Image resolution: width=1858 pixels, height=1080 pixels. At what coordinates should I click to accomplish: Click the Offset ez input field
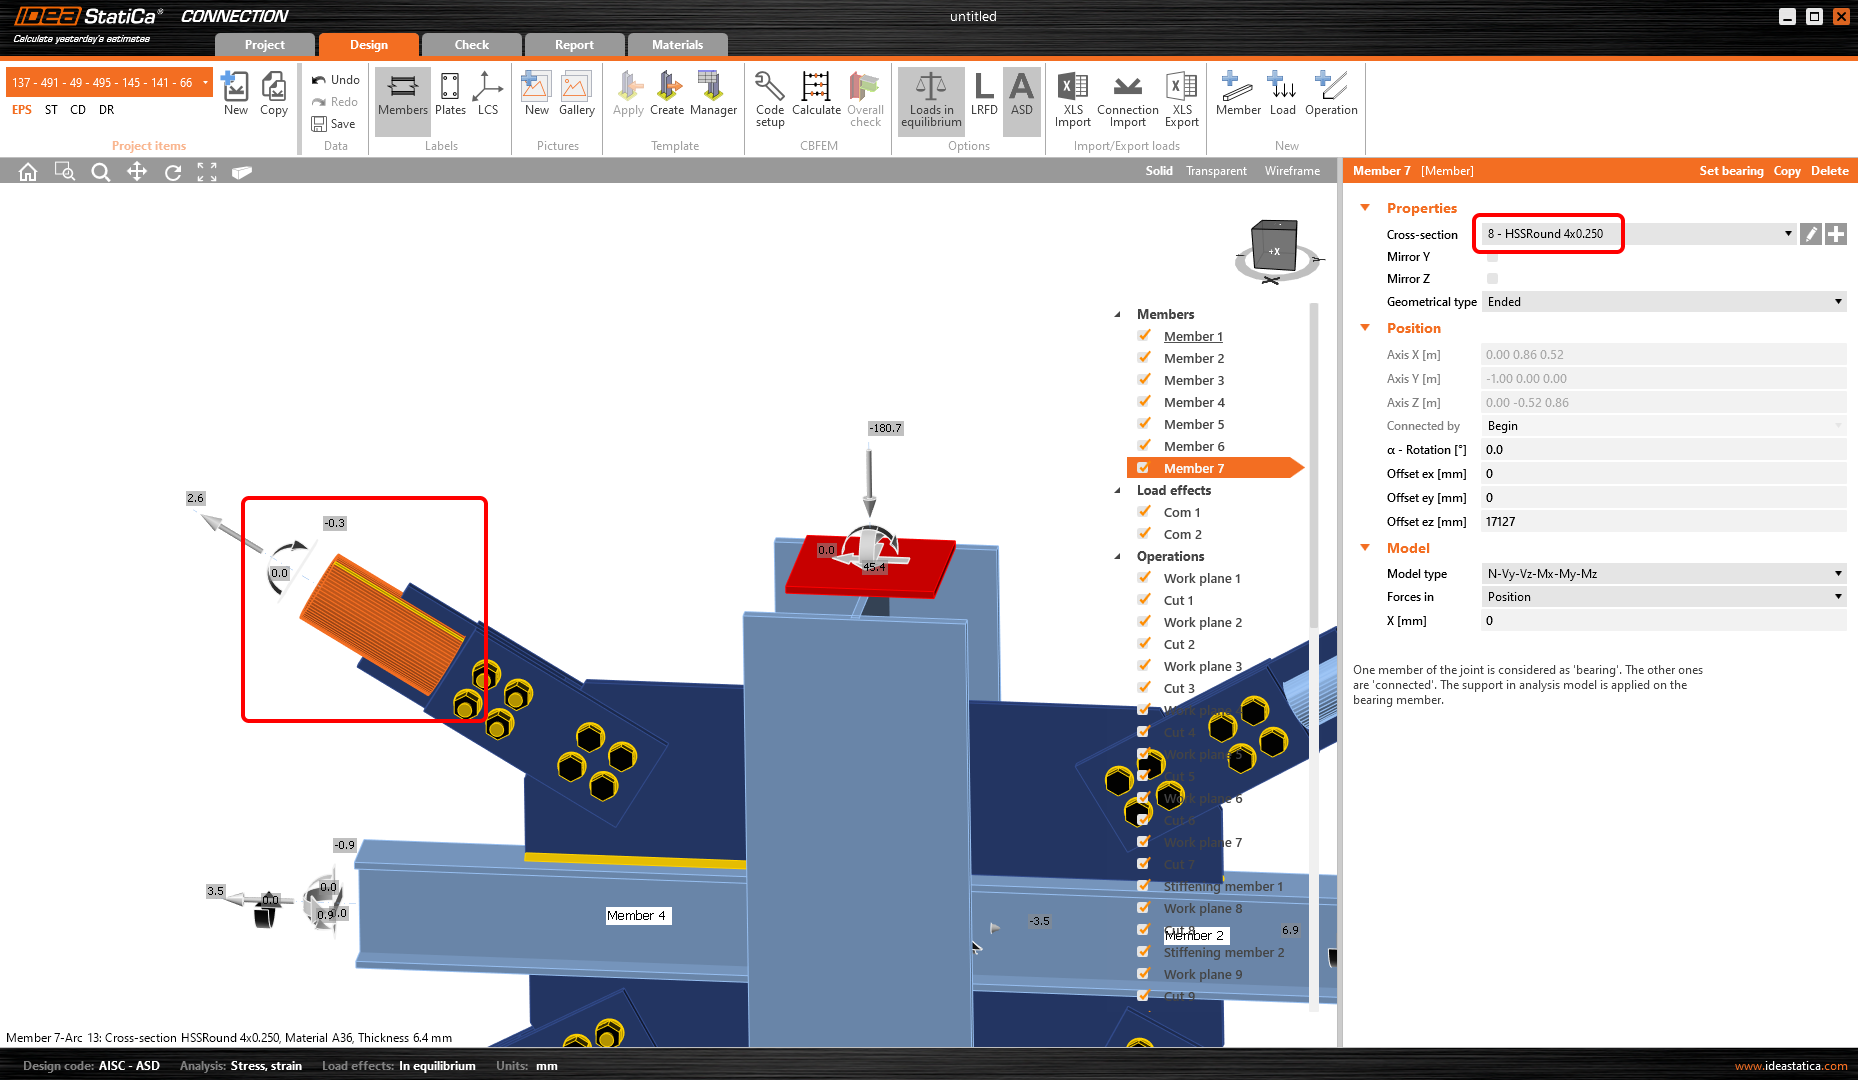1662,522
